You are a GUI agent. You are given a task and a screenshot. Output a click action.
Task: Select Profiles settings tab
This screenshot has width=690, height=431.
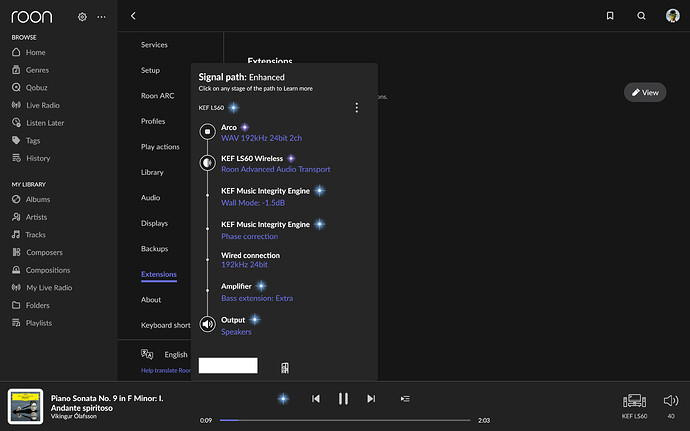point(153,122)
